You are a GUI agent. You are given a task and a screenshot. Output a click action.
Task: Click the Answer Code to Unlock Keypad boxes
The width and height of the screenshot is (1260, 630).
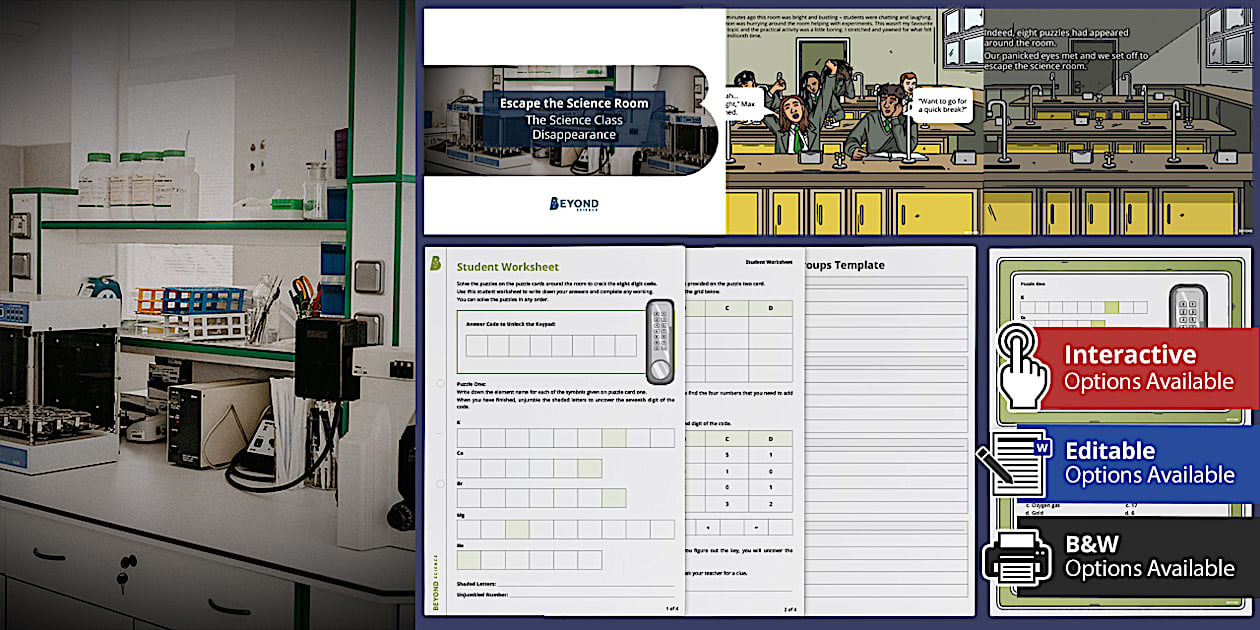(x=551, y=346)
